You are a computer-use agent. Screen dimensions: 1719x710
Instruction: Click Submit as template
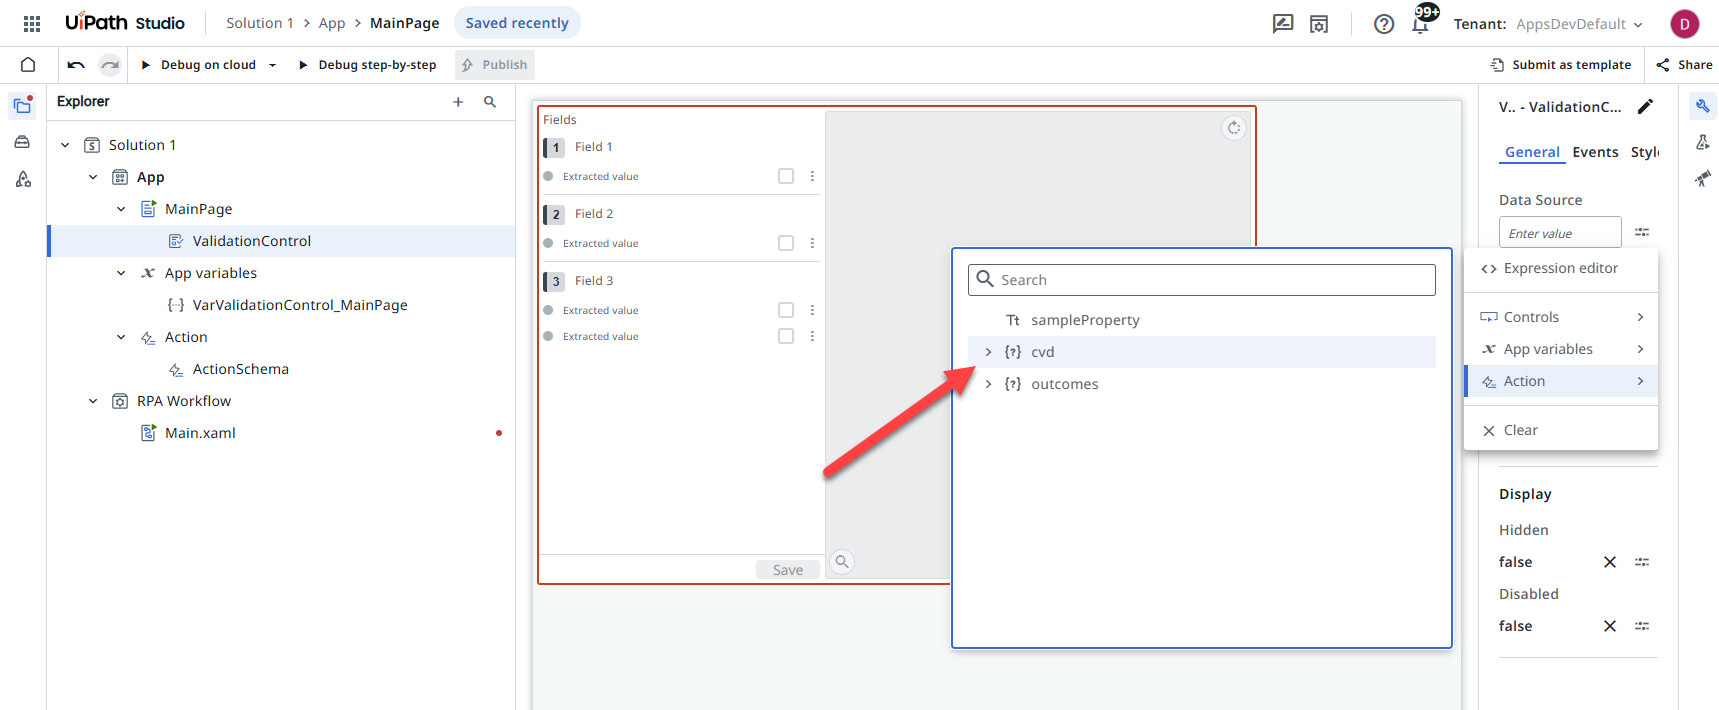click(1561, 65)
